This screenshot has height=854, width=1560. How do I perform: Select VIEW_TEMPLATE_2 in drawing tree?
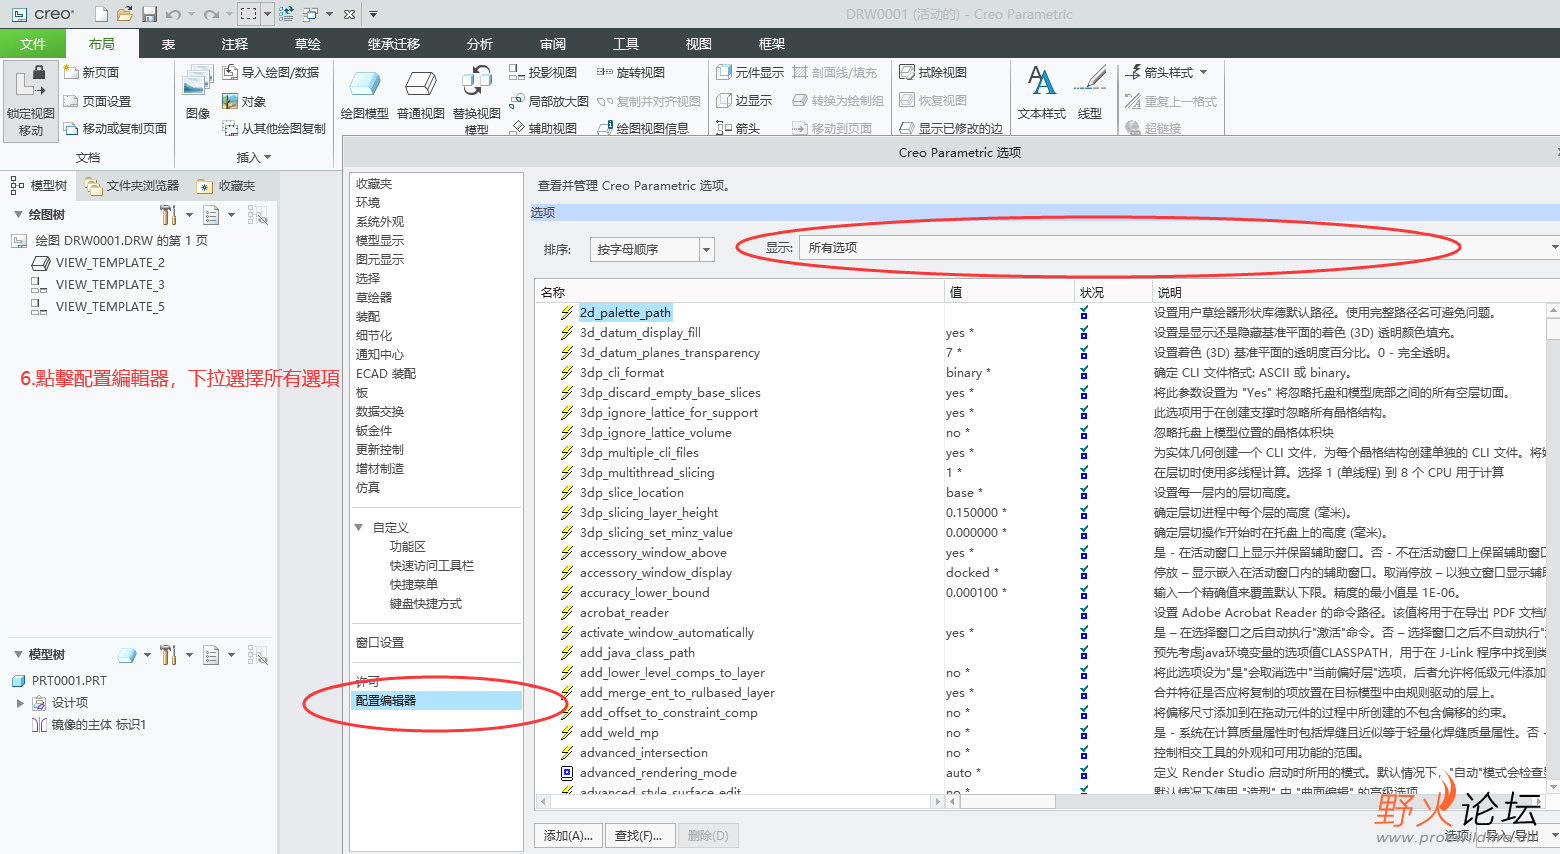(110, 263)
